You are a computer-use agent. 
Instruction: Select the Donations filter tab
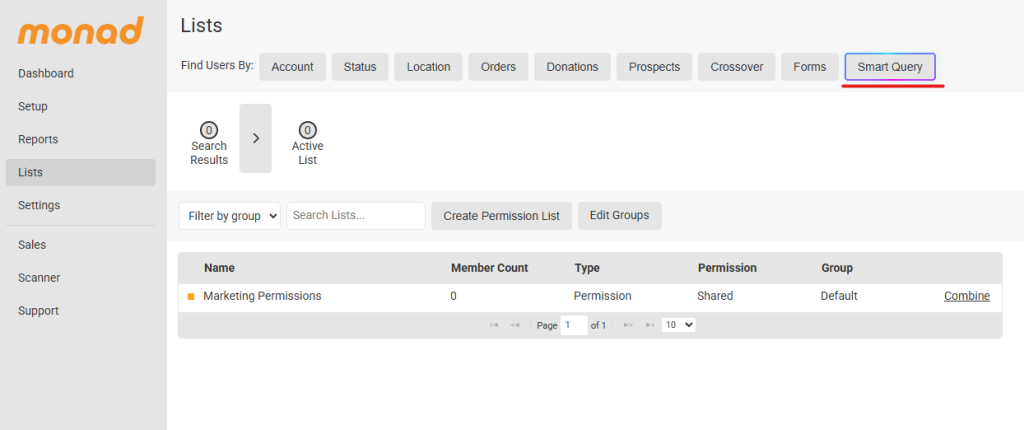(x=572, y=67)
